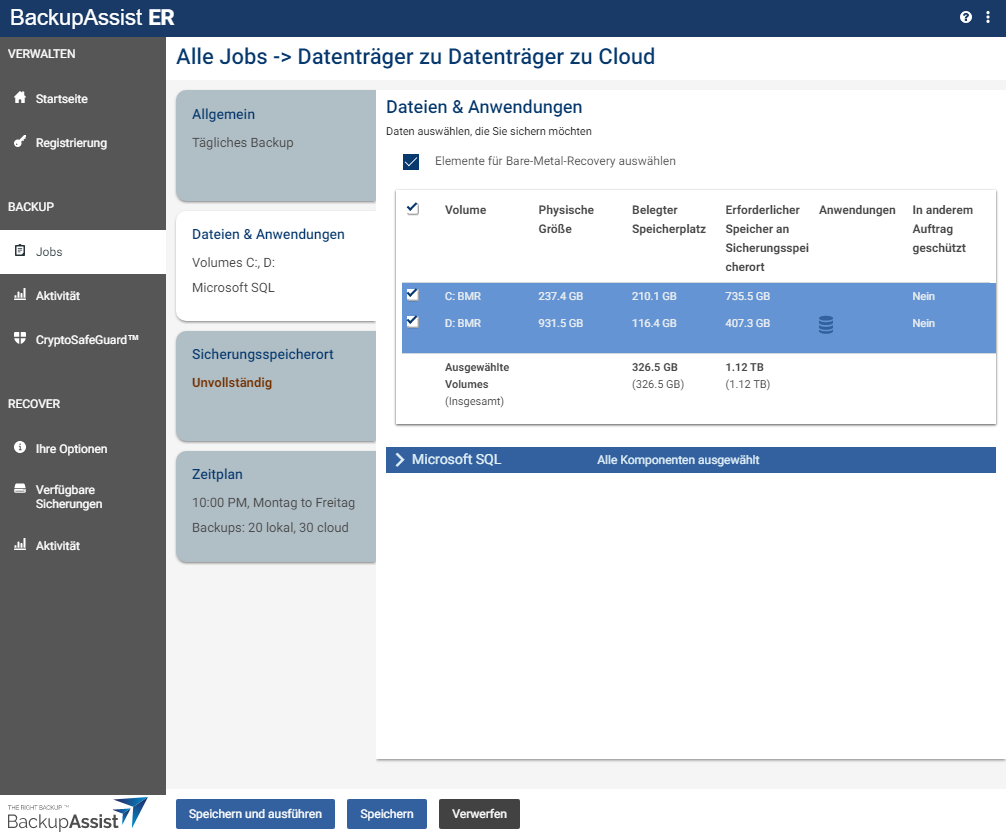Image resolution: width=1006 pixels, height=834 pixels.
Task: Open Aktivität under the Backup section
Action: click(57, 296)
